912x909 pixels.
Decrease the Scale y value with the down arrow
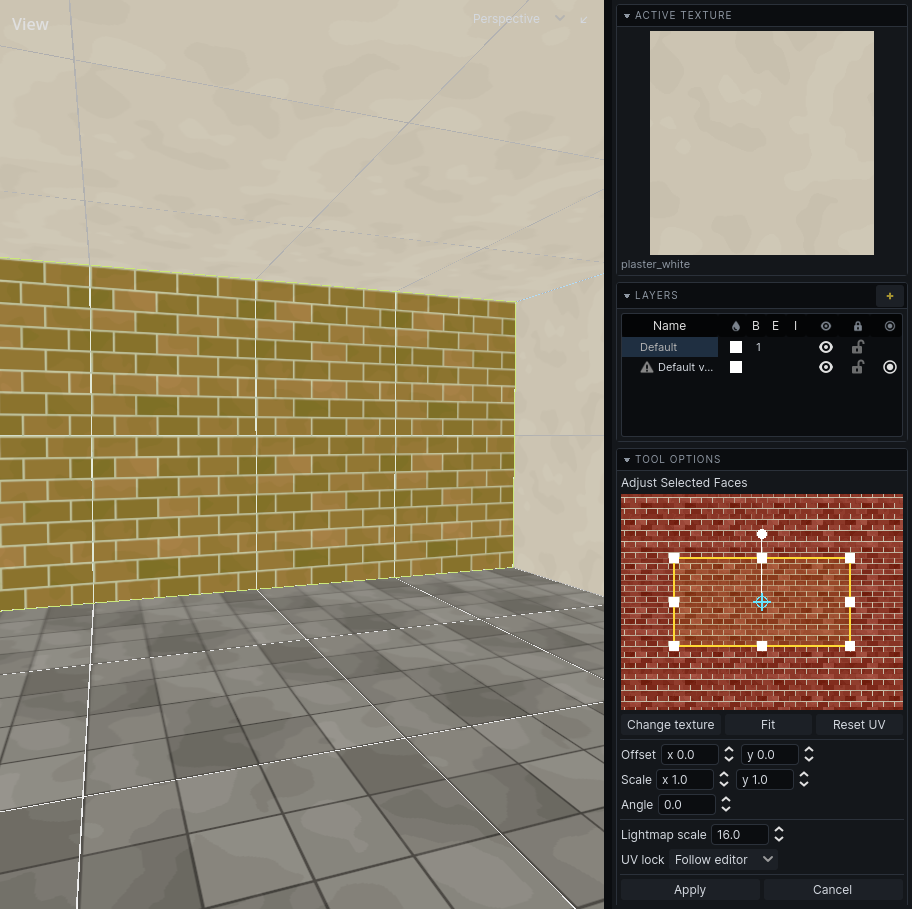pos(804,784)
